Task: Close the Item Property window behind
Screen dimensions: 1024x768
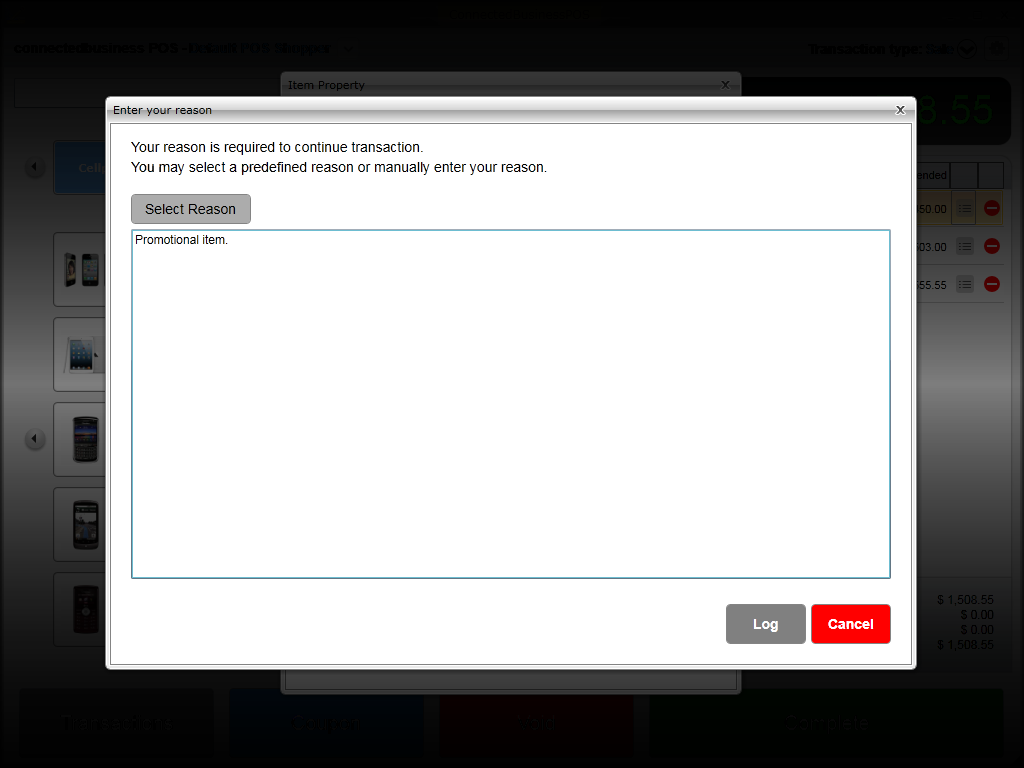Action: [725, 85]
